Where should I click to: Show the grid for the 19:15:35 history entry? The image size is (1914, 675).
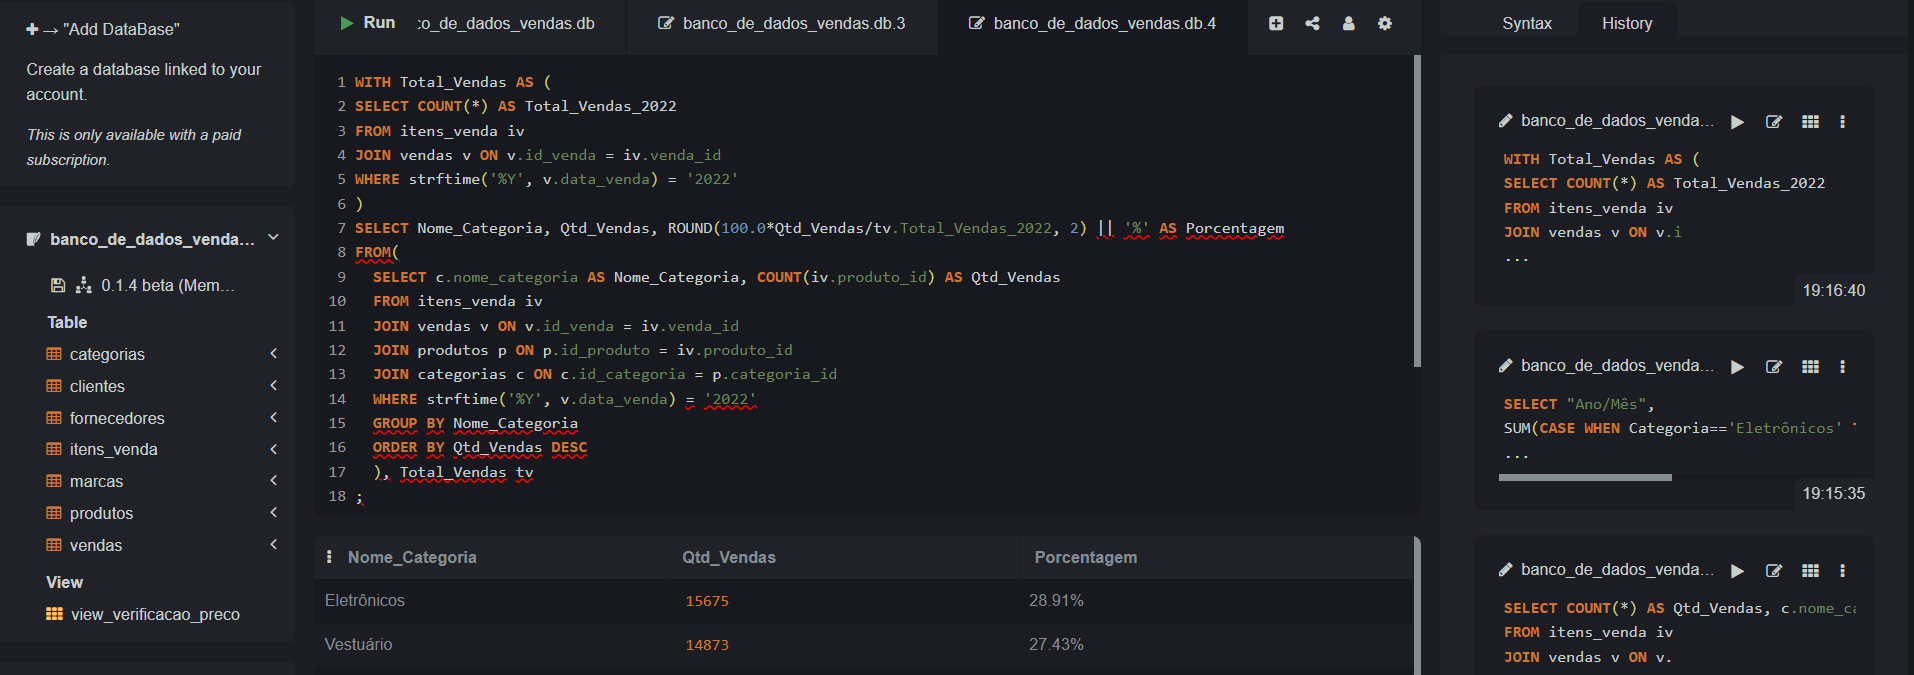point(1810,367)
